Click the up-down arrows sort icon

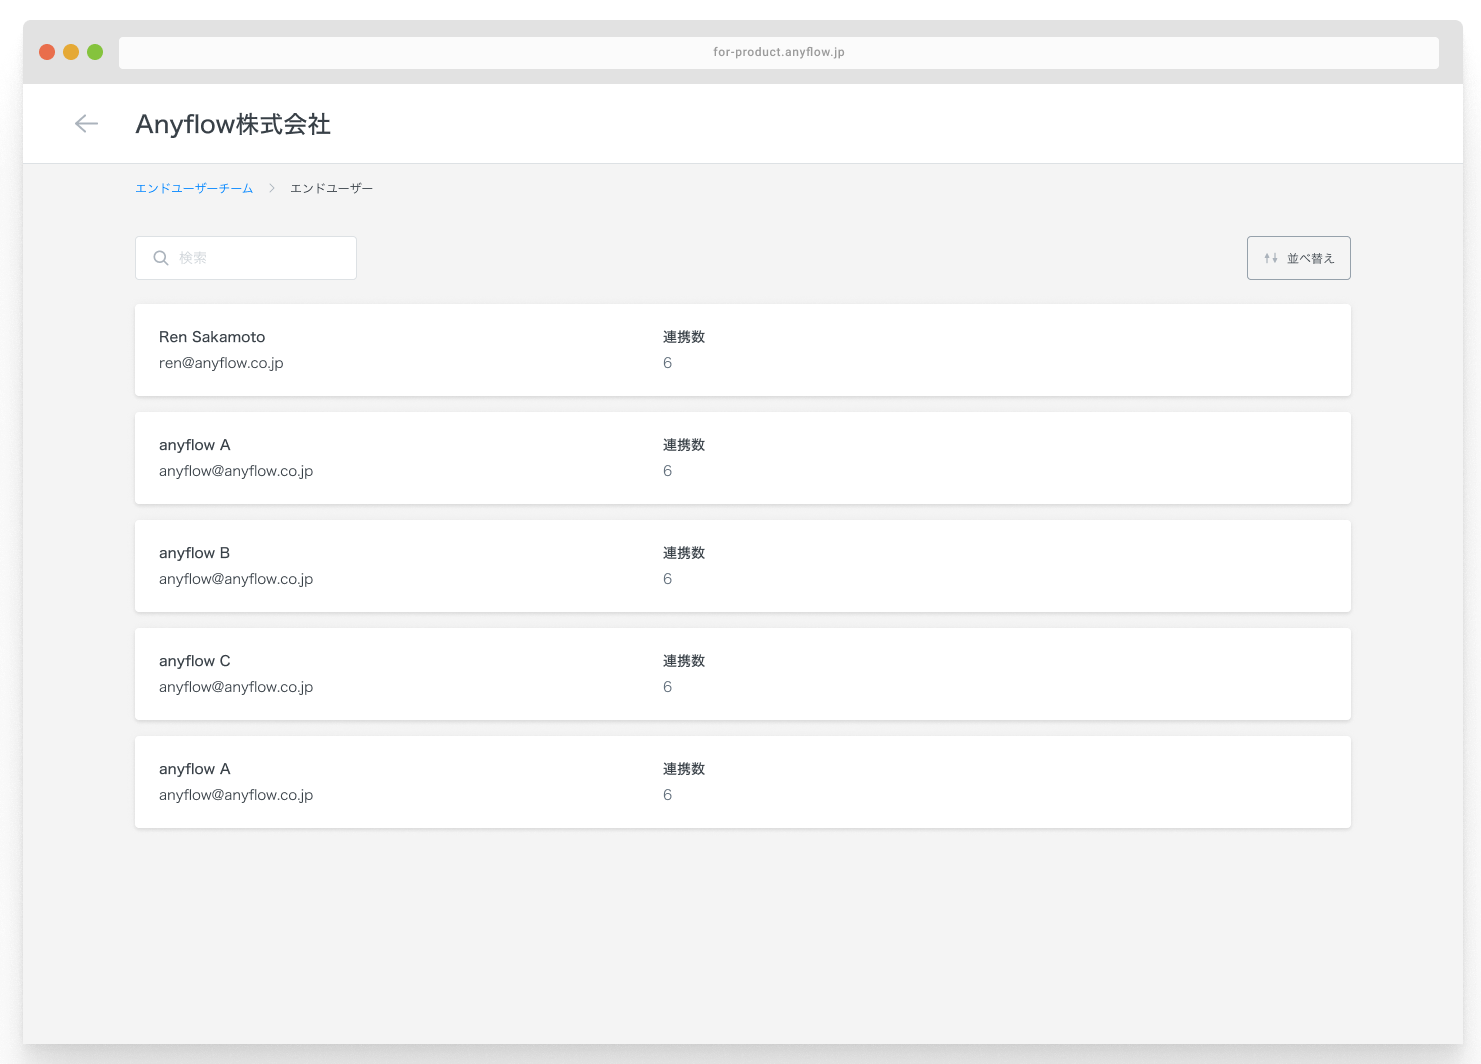click(1270, 258)
